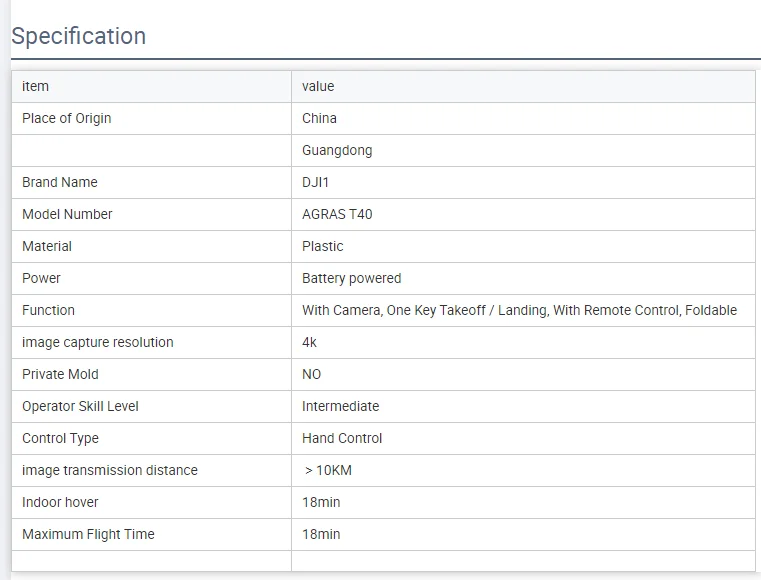The width and height of the screenshot is (761, 580).
Task: Click the image capture resolution label
Action: [97, 342]
